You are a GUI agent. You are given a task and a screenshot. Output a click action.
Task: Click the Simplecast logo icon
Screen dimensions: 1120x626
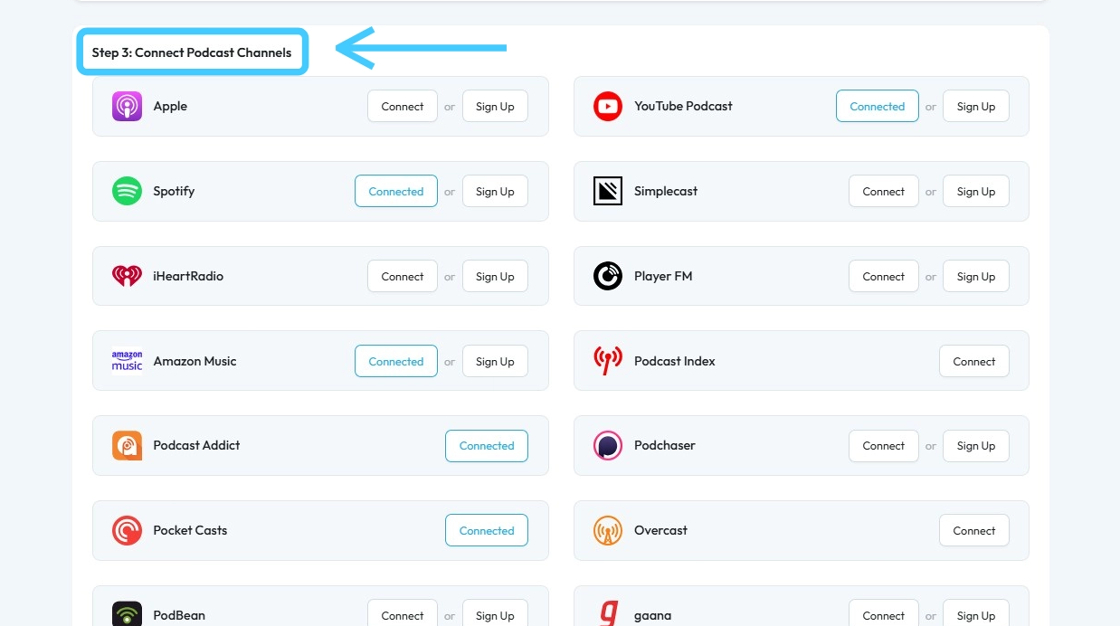pyautogui.click(x=608, y=191)
